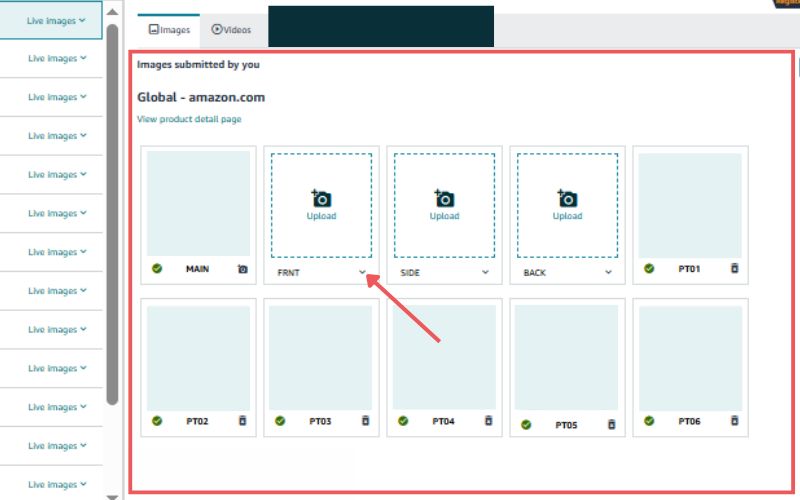This screenshot has height=500, width=800.
Task: Expand the fourth Live images dropdown in sidebar
Action: pyautogui.click(x=57, y=136)
